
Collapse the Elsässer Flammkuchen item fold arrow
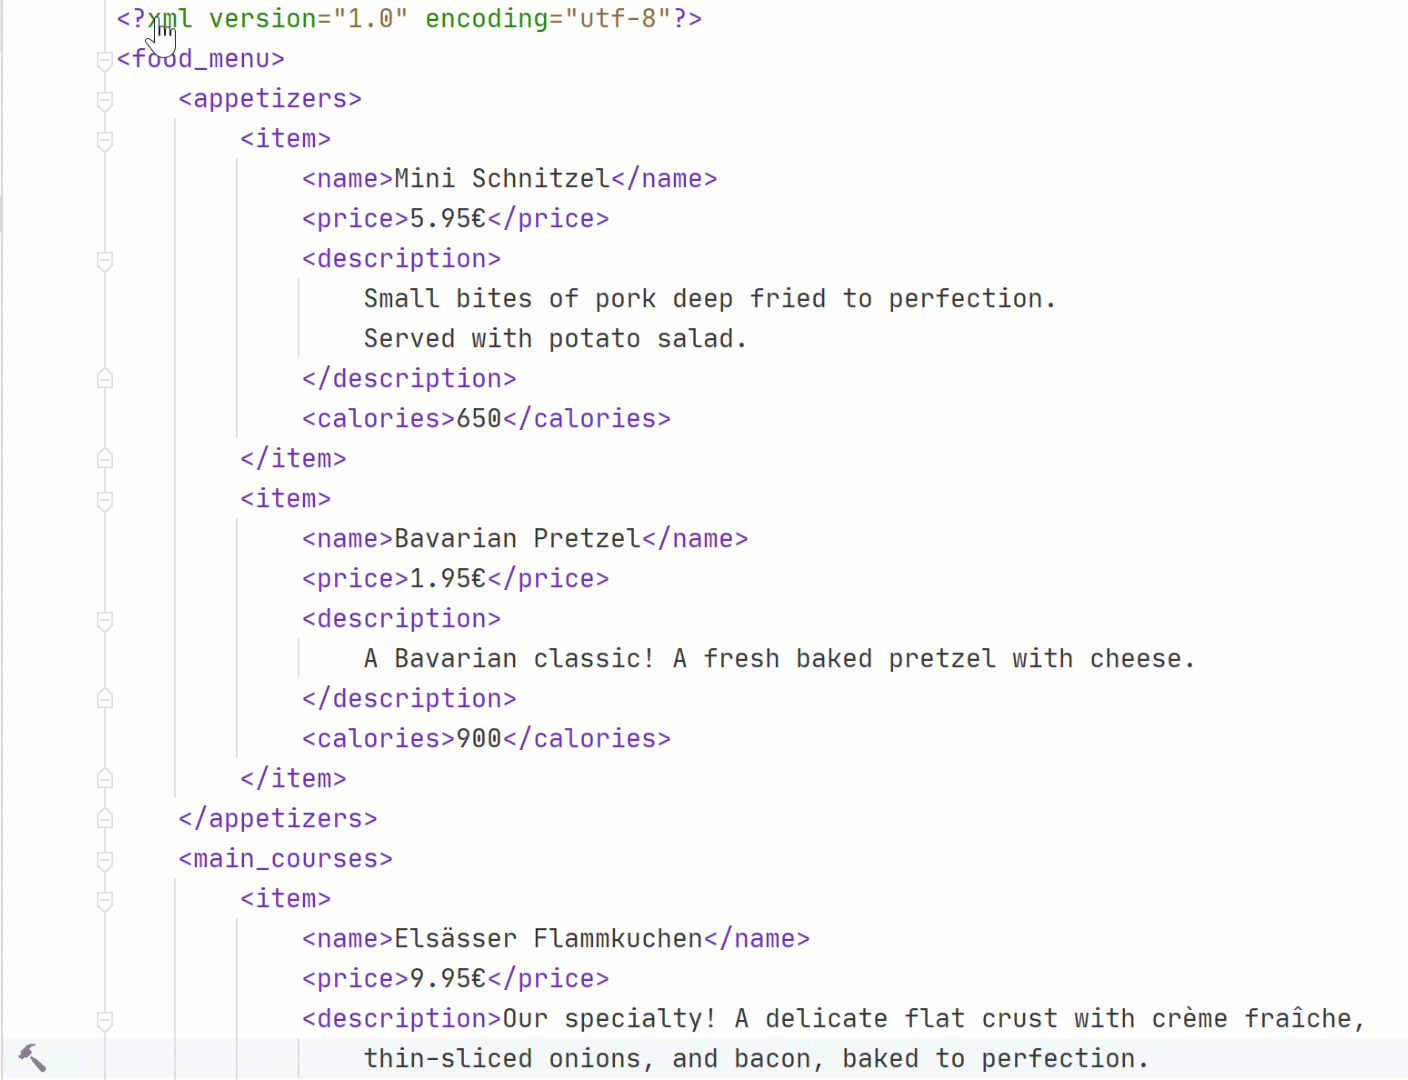point(104,901)
